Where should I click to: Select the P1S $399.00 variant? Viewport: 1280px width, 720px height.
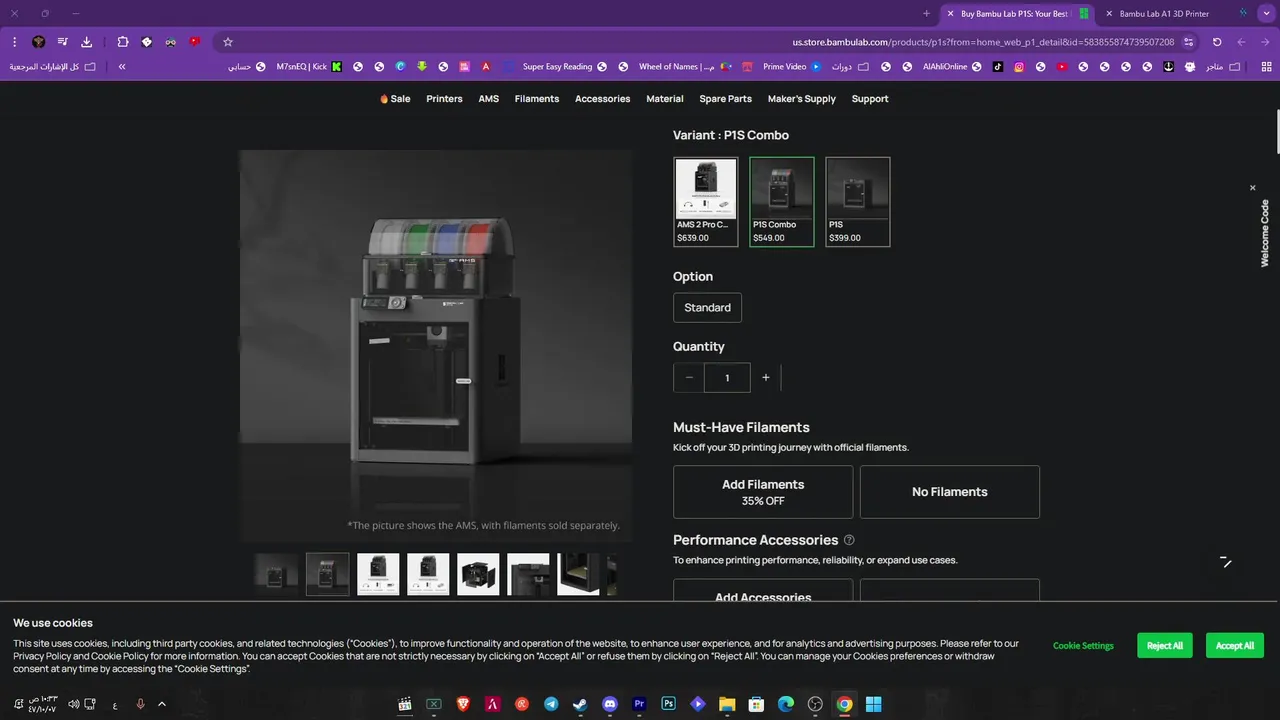pos(858,202)
